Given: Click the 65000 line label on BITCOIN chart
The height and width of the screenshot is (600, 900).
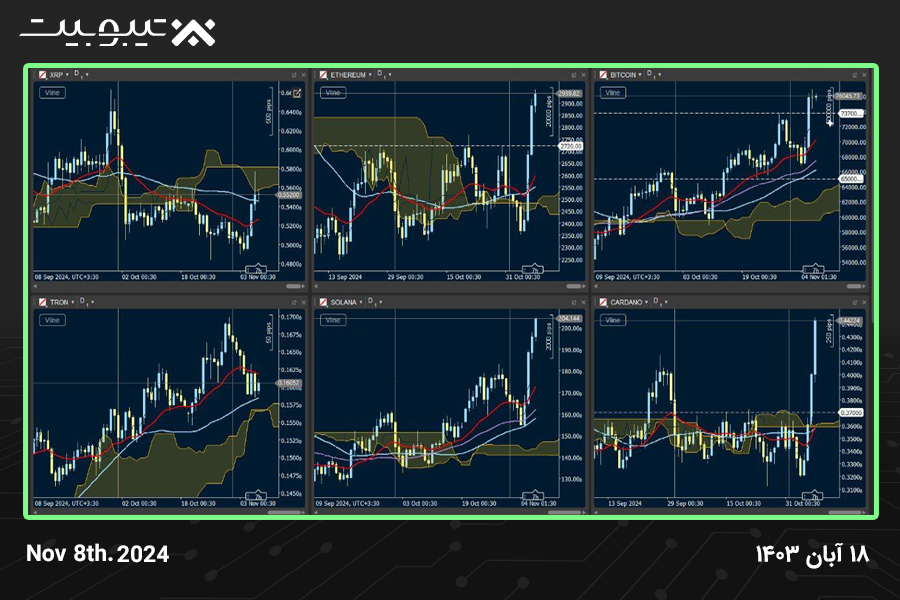Looking at the screenshot, I should coord(851,179).
